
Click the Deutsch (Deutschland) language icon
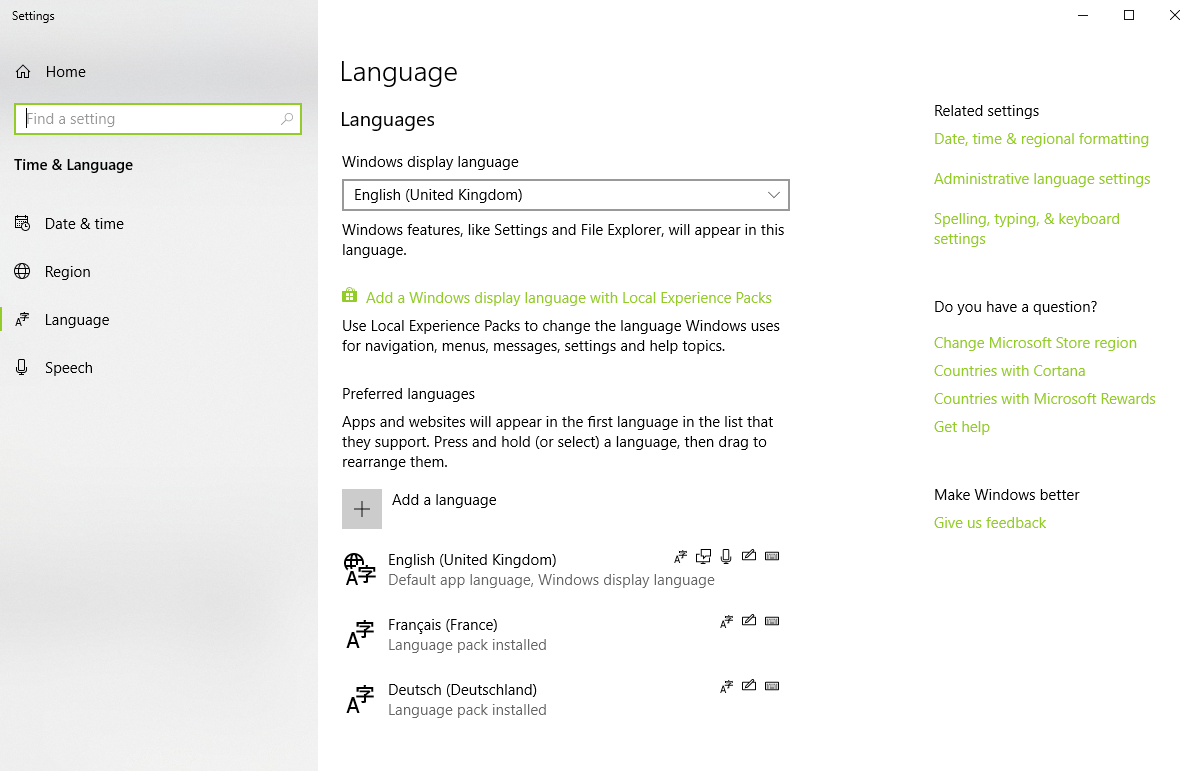(360, 700)
